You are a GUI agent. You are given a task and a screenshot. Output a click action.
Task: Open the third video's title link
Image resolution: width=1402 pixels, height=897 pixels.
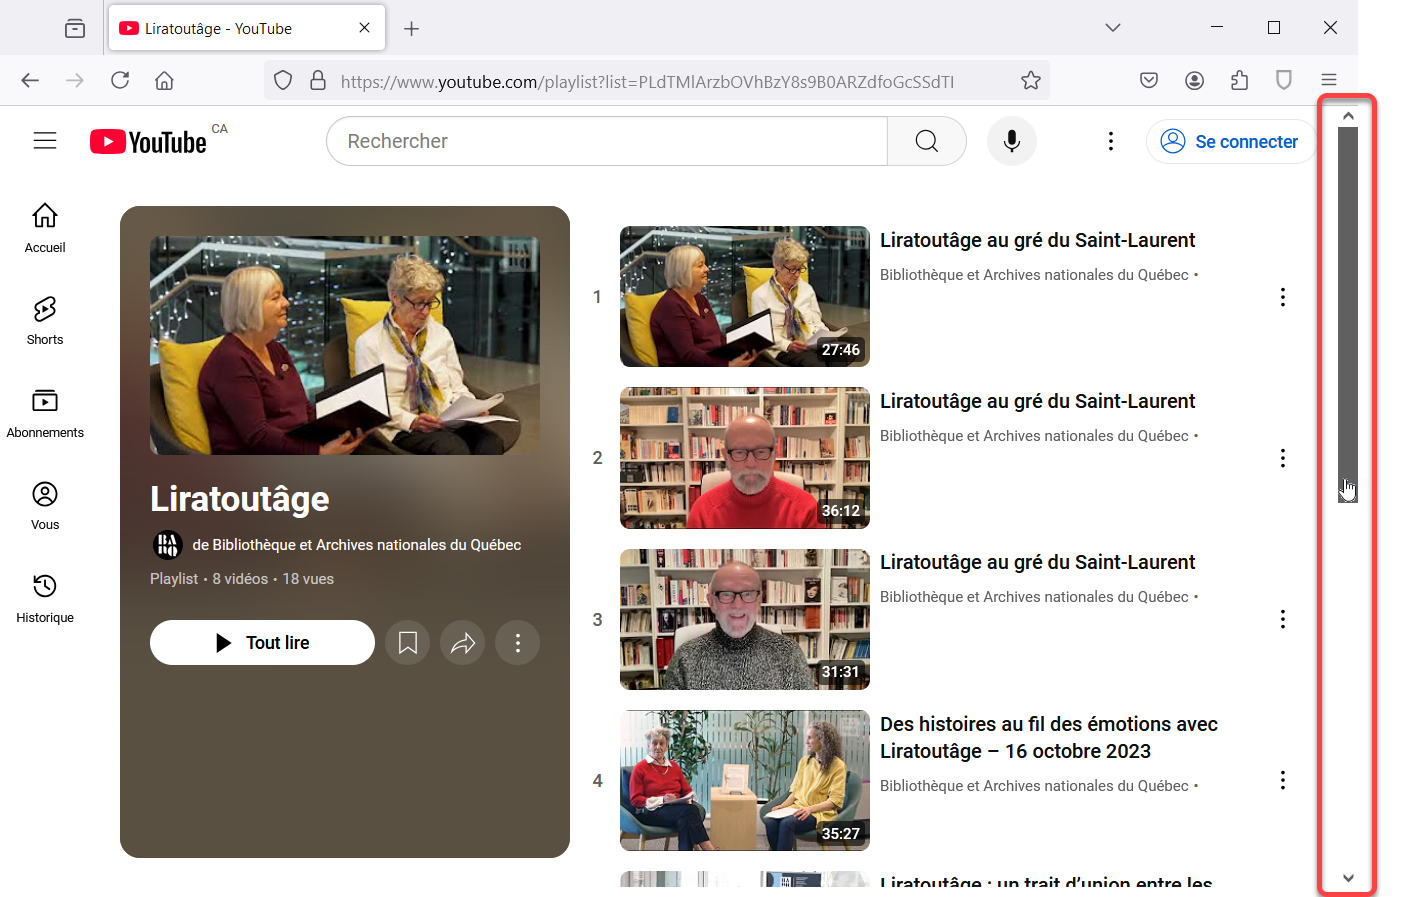coord(1037,562)
